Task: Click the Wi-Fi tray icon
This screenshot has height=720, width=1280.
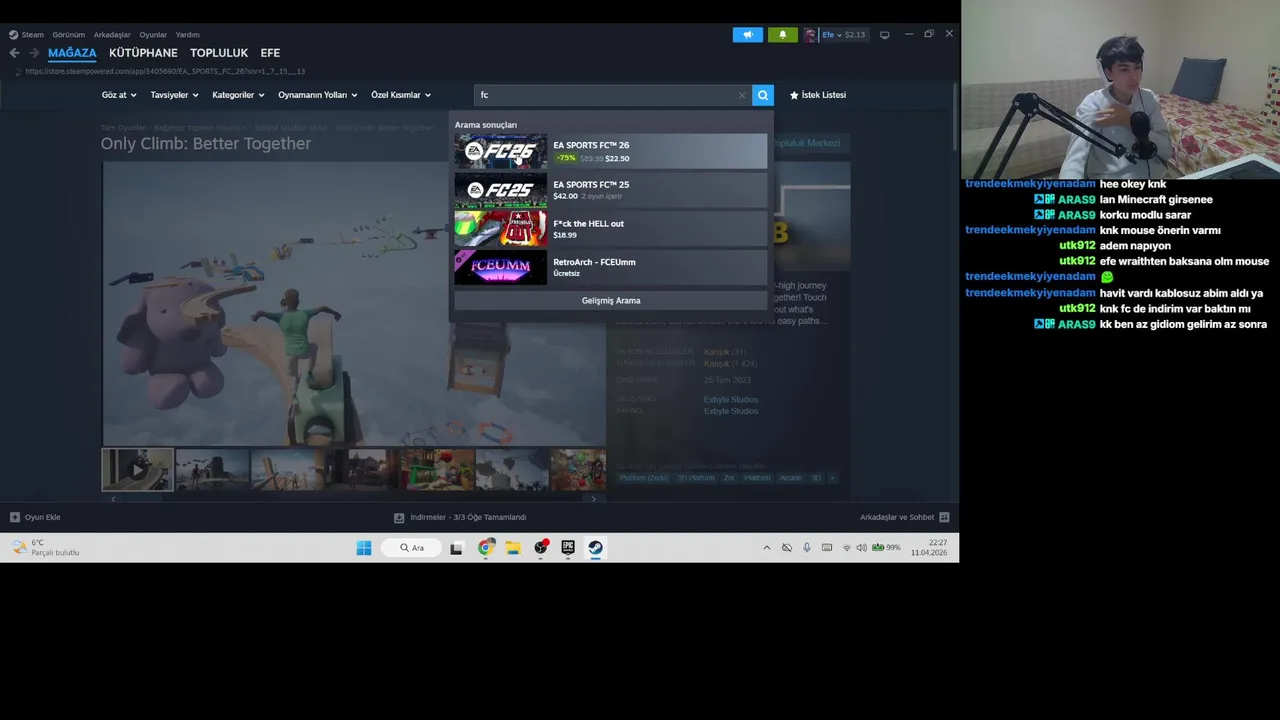Action: [846, 547]
